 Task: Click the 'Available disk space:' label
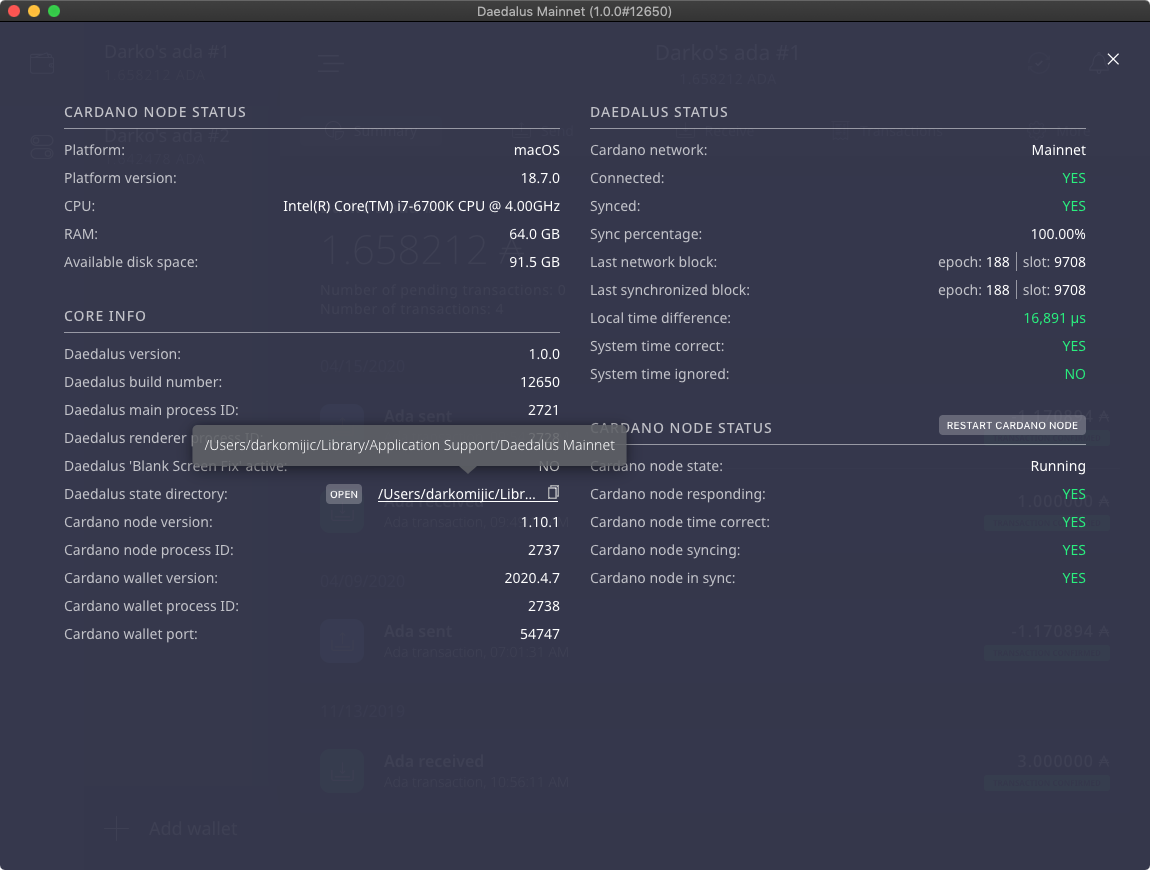point(131,263)
